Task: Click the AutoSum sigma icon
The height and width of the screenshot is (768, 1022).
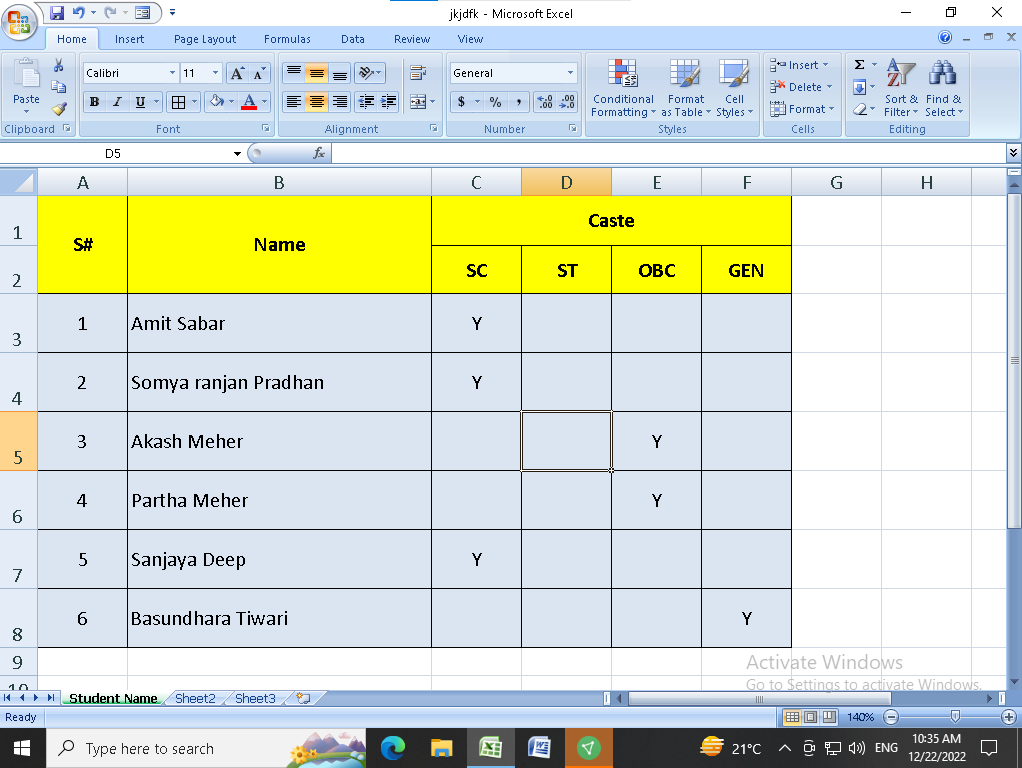Action: [x=859, y=65]
